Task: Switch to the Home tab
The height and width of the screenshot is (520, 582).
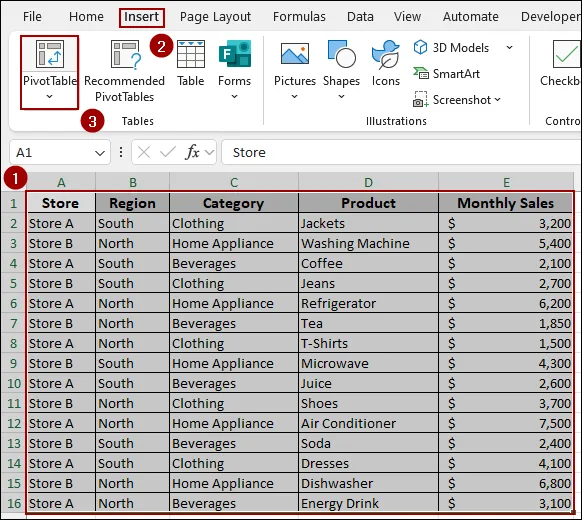Action: pyautogui.click(x=86, y=17)
